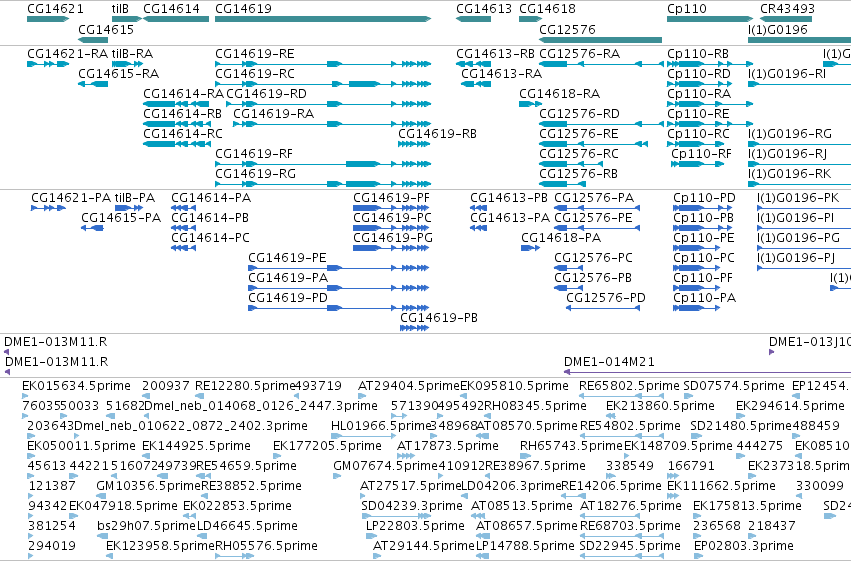The width and height of the screenshot is (851, 561).
Task: Select the CG14619-RB transcript label
Action: (437, 134)
